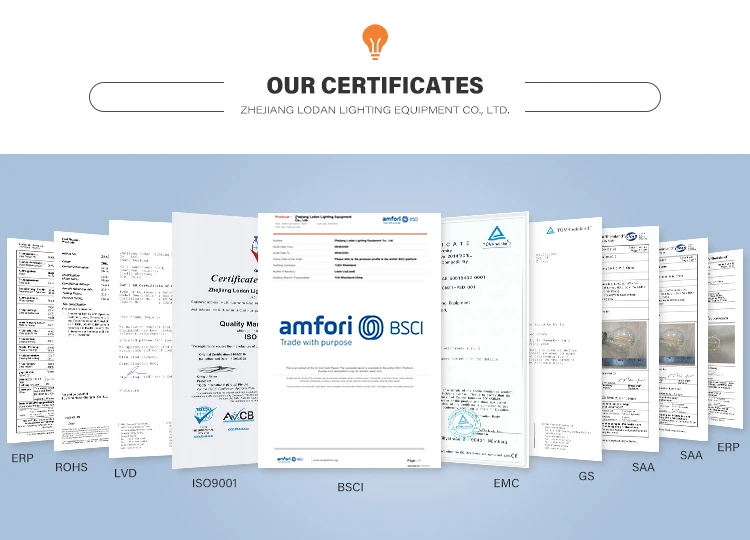750x540 pixels.
Task: Click the AJCB logo on ISO certificate
Action: click(x=238, y=417)
